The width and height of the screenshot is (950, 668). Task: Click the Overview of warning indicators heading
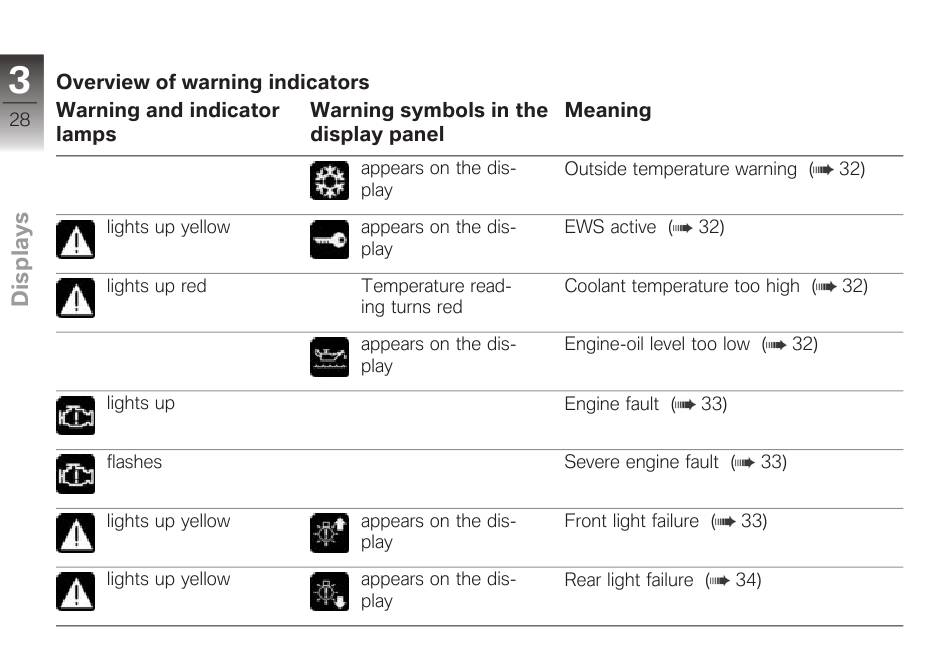pyautogui.click(x=213, y=82)
